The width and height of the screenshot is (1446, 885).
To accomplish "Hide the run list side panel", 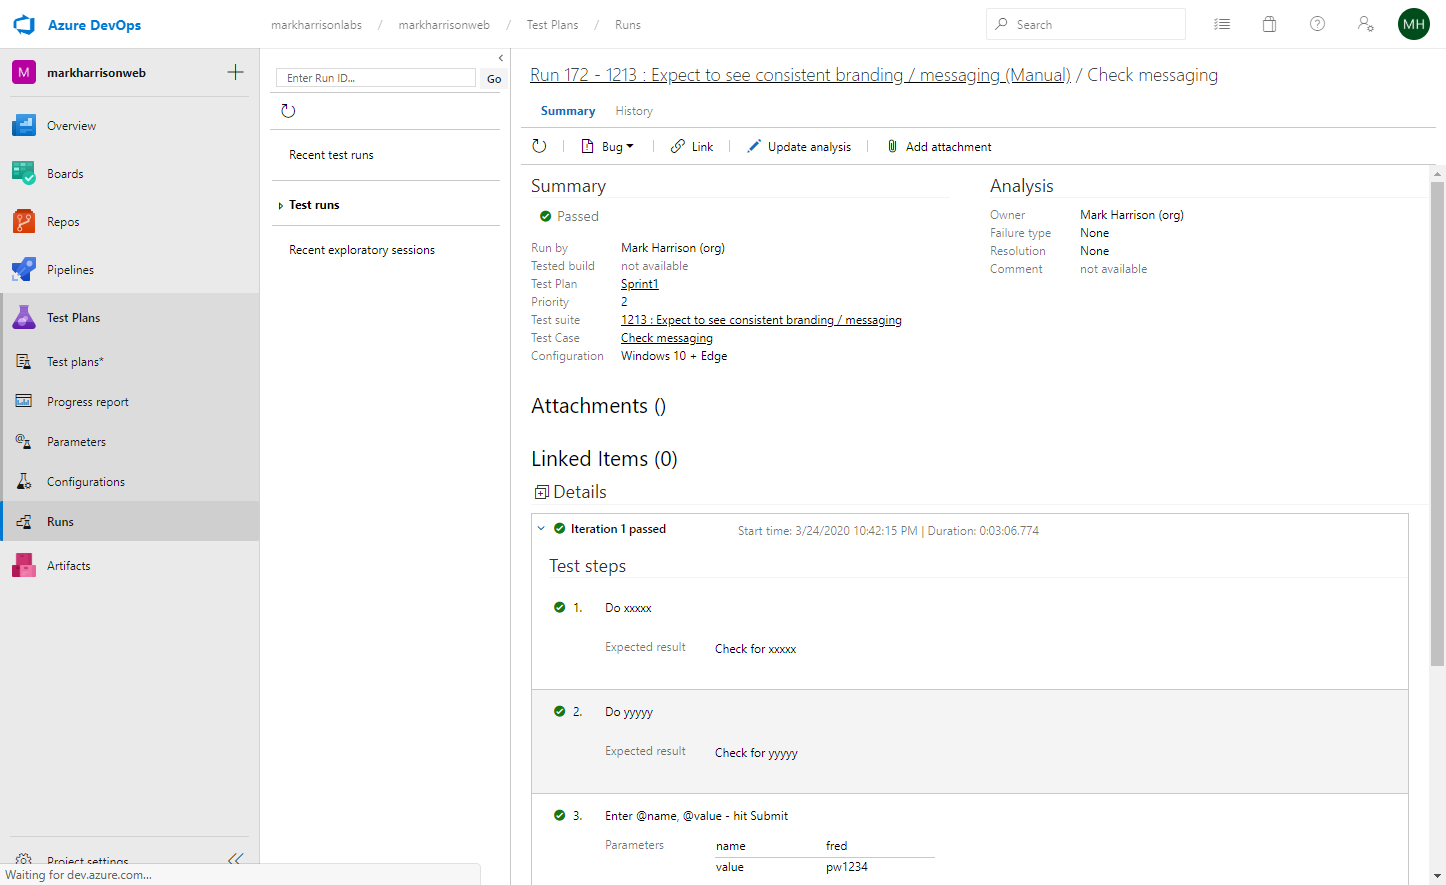I will tap(501, 58).
